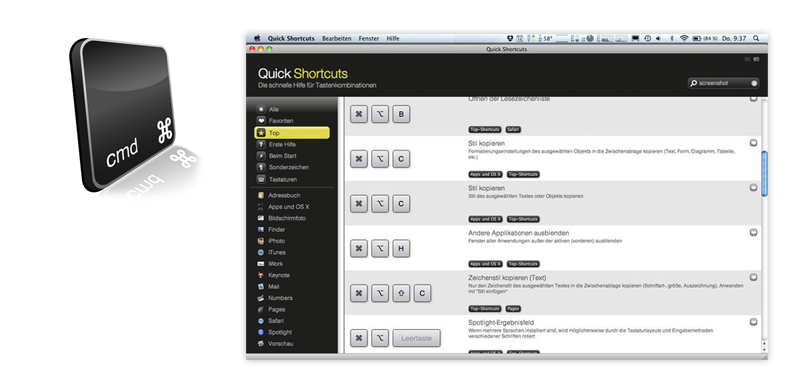Open Quick Shortcuts application menu

(291, 38)
